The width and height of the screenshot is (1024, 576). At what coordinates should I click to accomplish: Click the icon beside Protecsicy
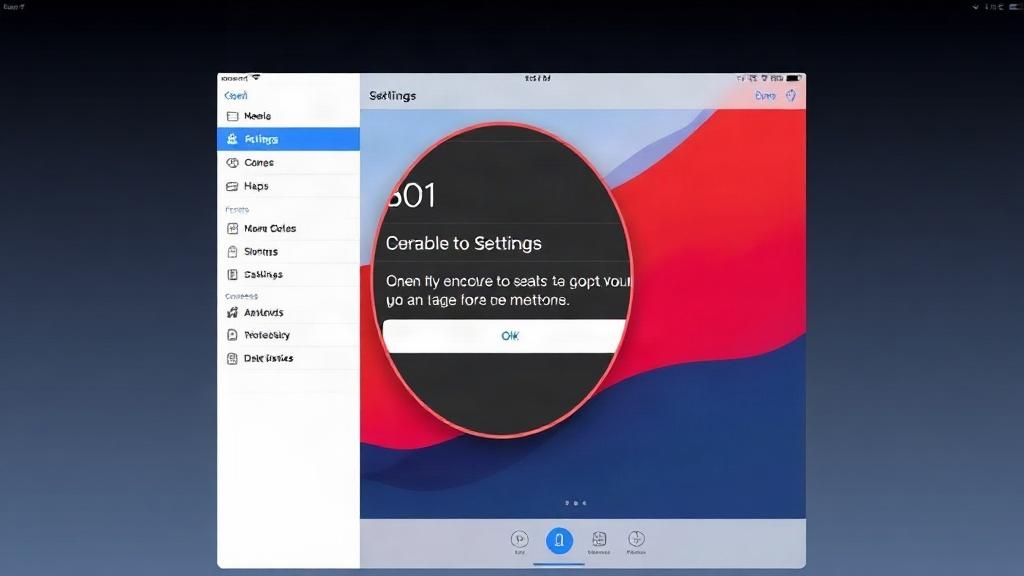[232, 335]
